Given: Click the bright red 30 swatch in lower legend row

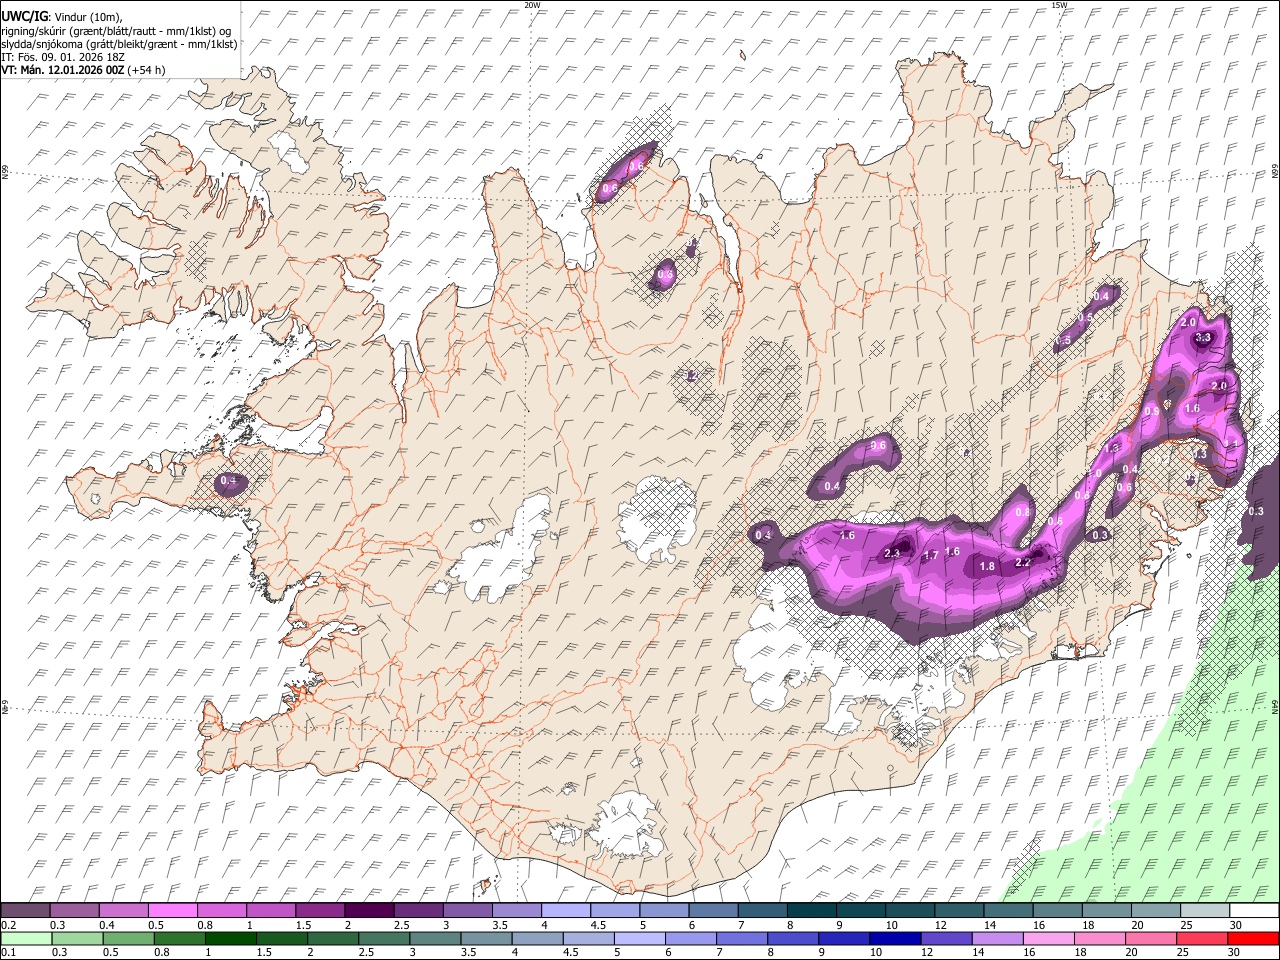Looking at the screenshot, I should coord(1252,938).
